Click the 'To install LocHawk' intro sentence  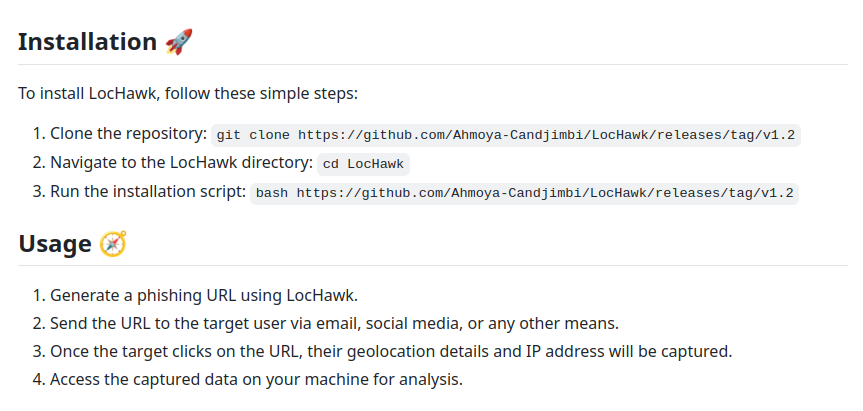coord(187,94)
